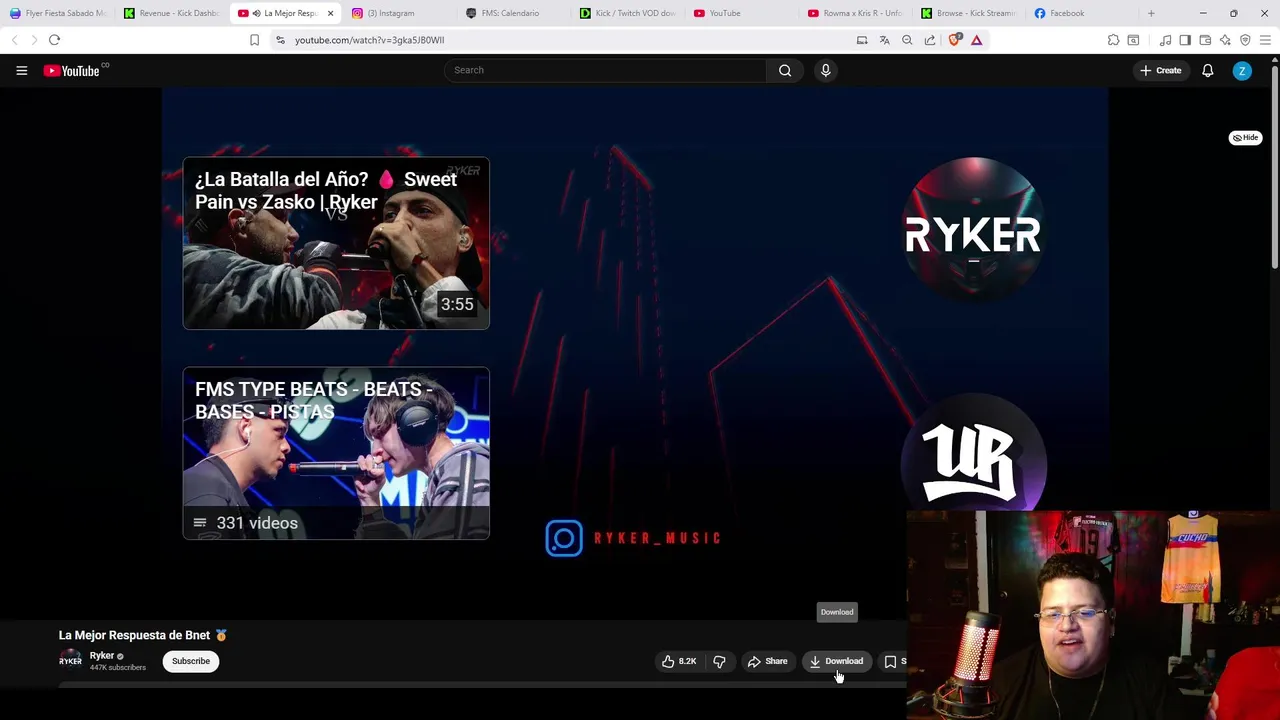Open the Brave main menu hamburger
The height and width of the screenshot is (720, 1280).
click(x=1265, y=40)
